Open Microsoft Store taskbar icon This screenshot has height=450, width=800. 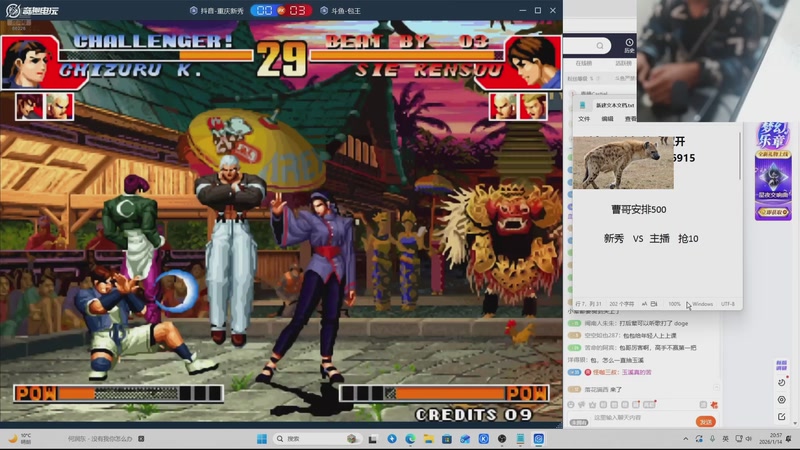click(447, 439)
